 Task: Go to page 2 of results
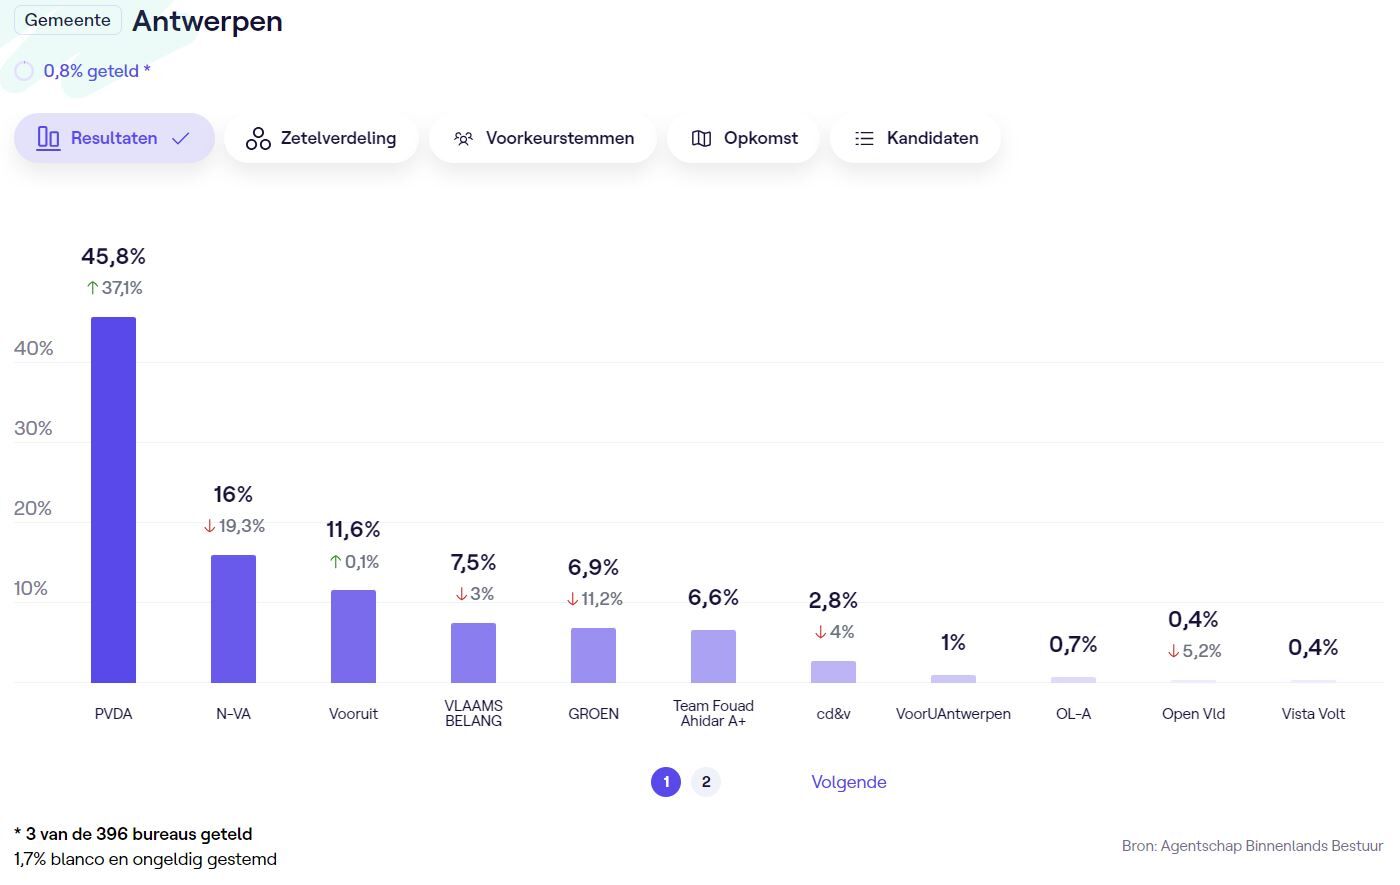click(x=706, y=782)
